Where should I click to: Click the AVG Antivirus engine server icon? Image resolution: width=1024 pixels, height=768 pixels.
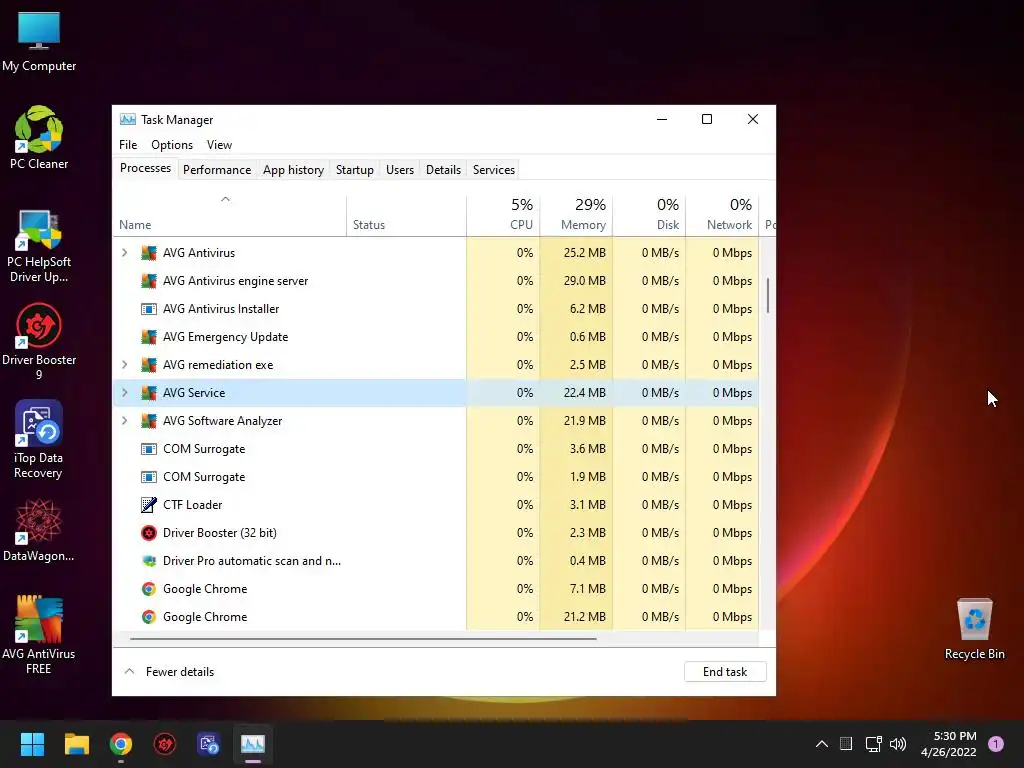149,281
